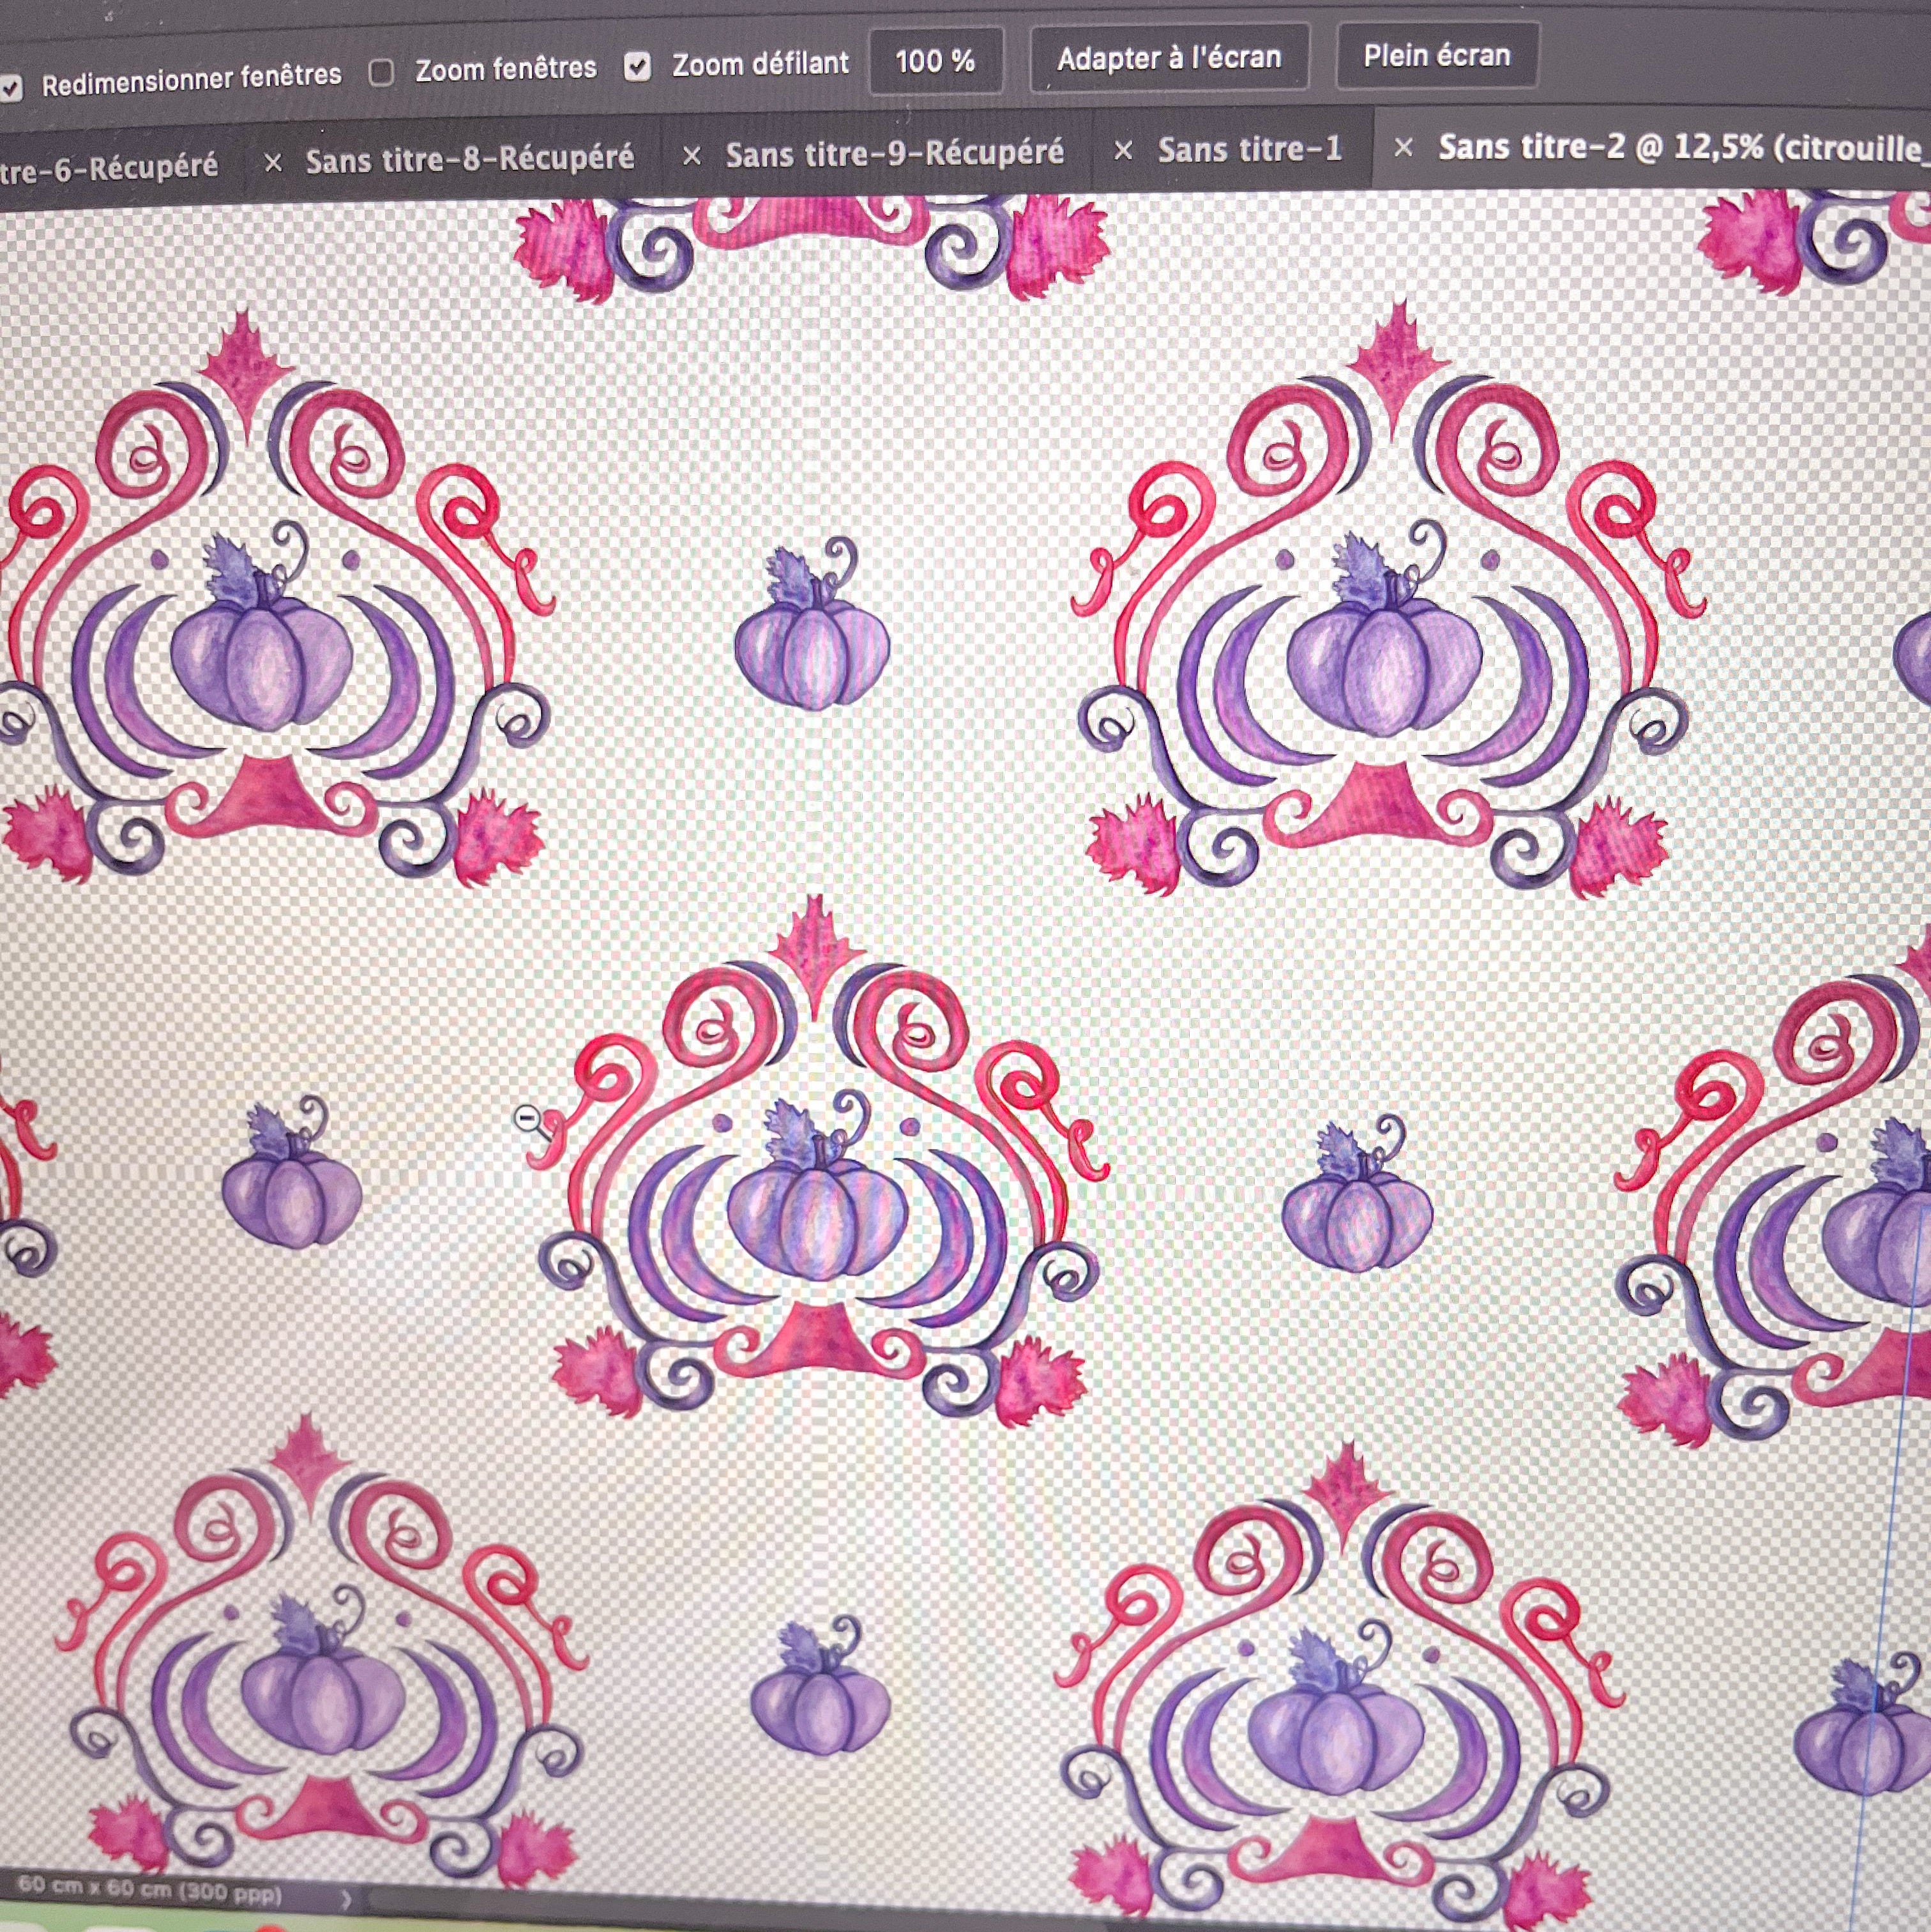Disable the Zoom défilant checkbox

coord(637,67)
